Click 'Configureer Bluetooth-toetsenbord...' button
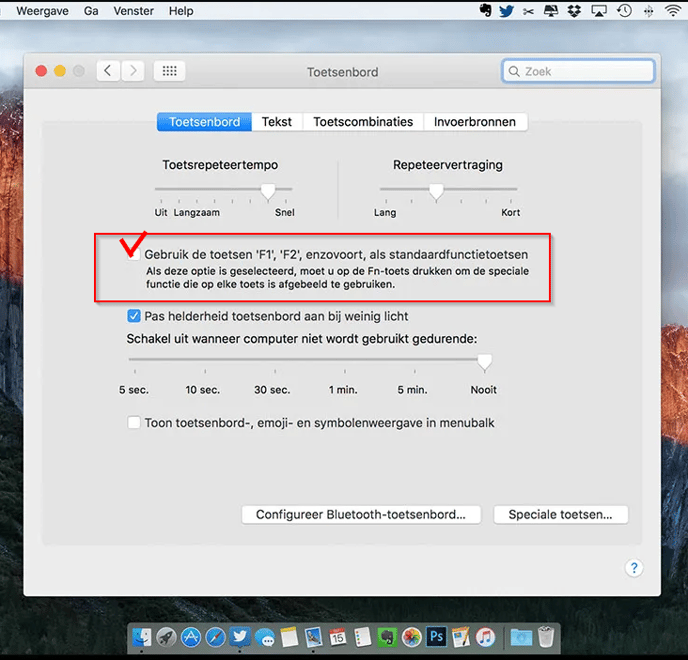This screenshot has width=688, height=660. 361,514
